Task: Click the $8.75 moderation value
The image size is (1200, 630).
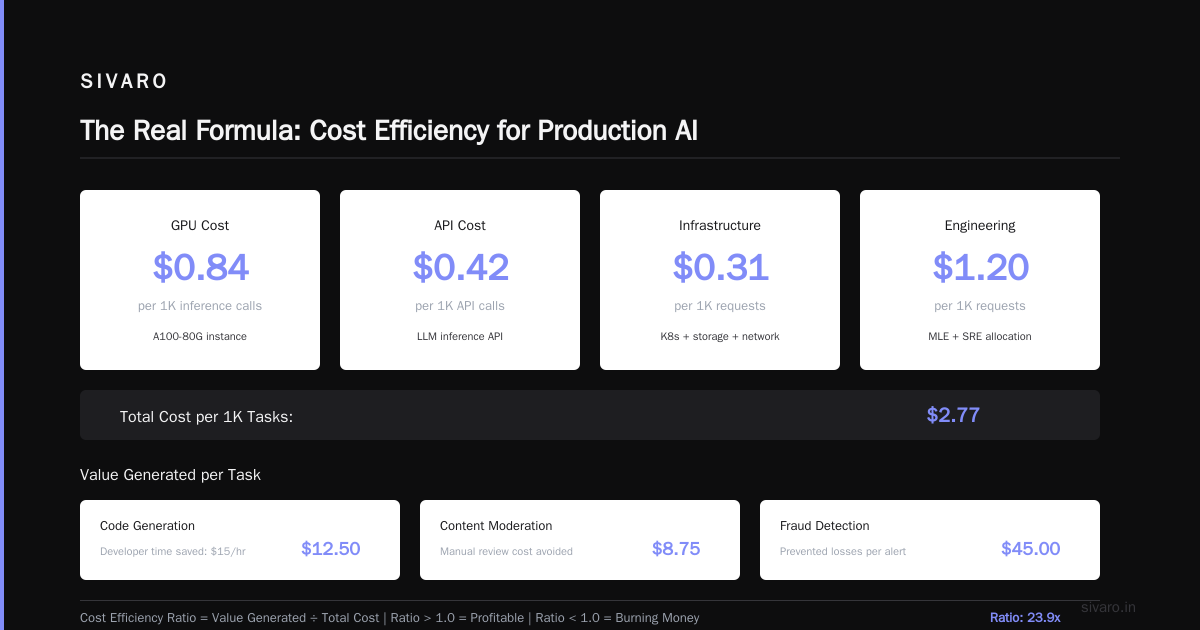Action: tap(676, 549)
